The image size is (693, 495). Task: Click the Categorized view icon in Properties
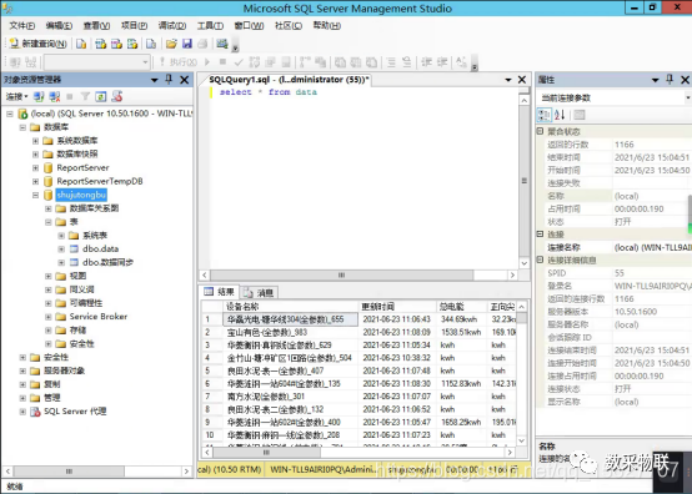coord(544,115)
